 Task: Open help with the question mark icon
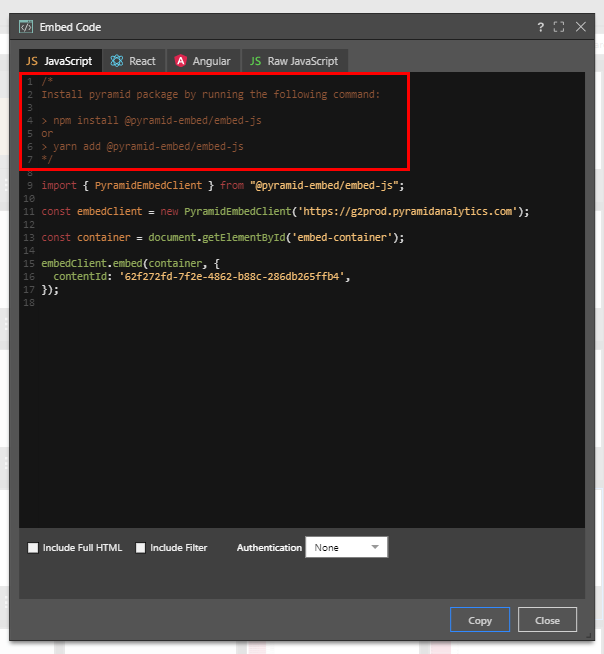coord(541,27)
